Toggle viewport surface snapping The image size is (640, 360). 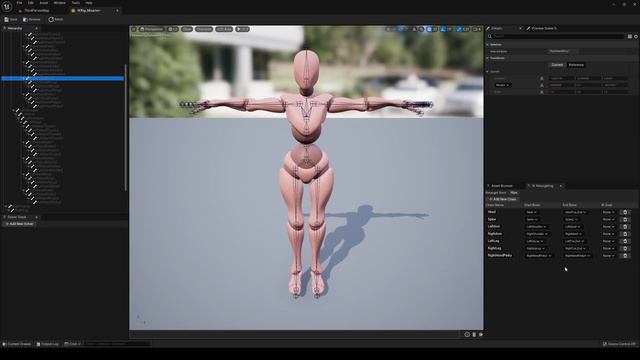[x=421, y=29]
